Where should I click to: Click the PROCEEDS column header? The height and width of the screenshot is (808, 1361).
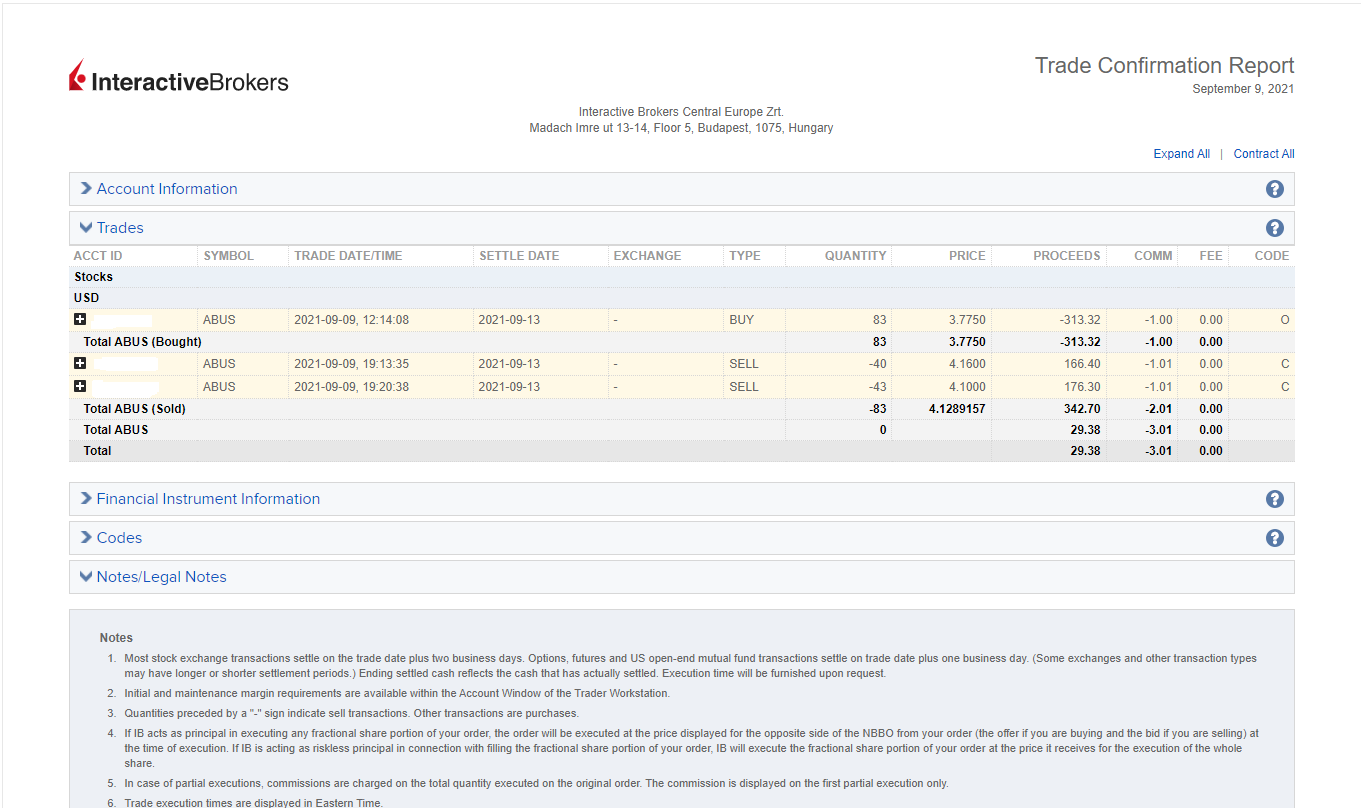click(1067, 256)
